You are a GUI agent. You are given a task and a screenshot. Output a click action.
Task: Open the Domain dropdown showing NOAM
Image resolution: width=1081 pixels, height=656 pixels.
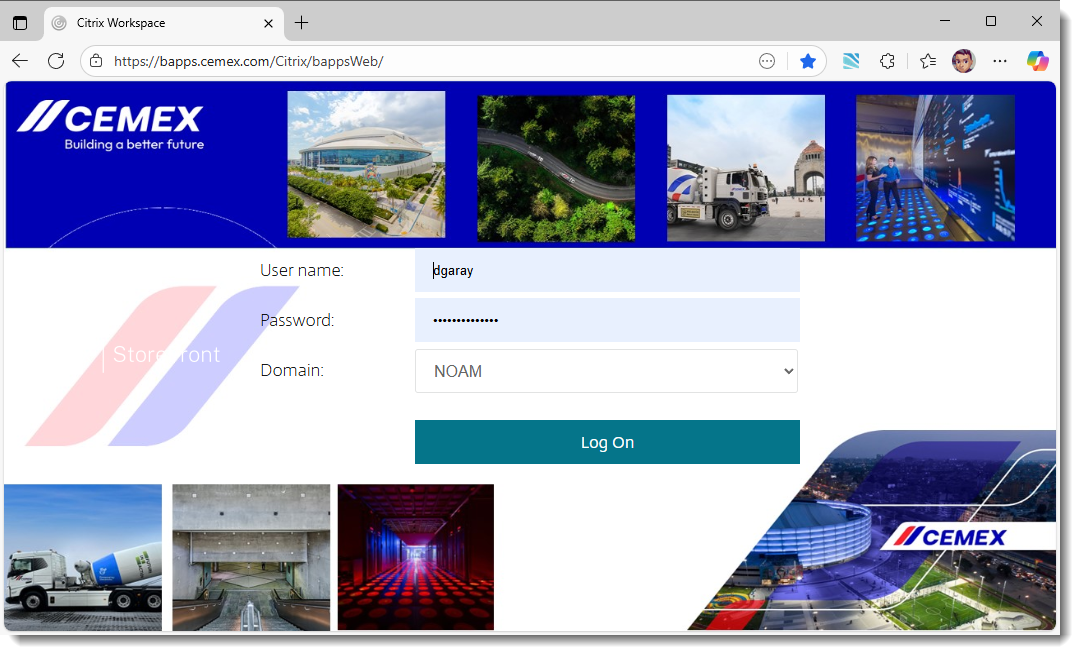606,370
